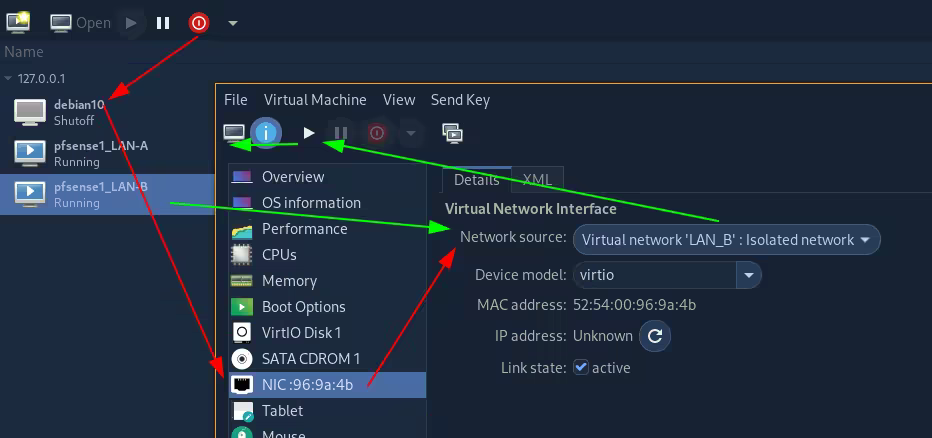932x438 pixels.
Task: Select Memory in the hardware list
Action: [328, 281]
